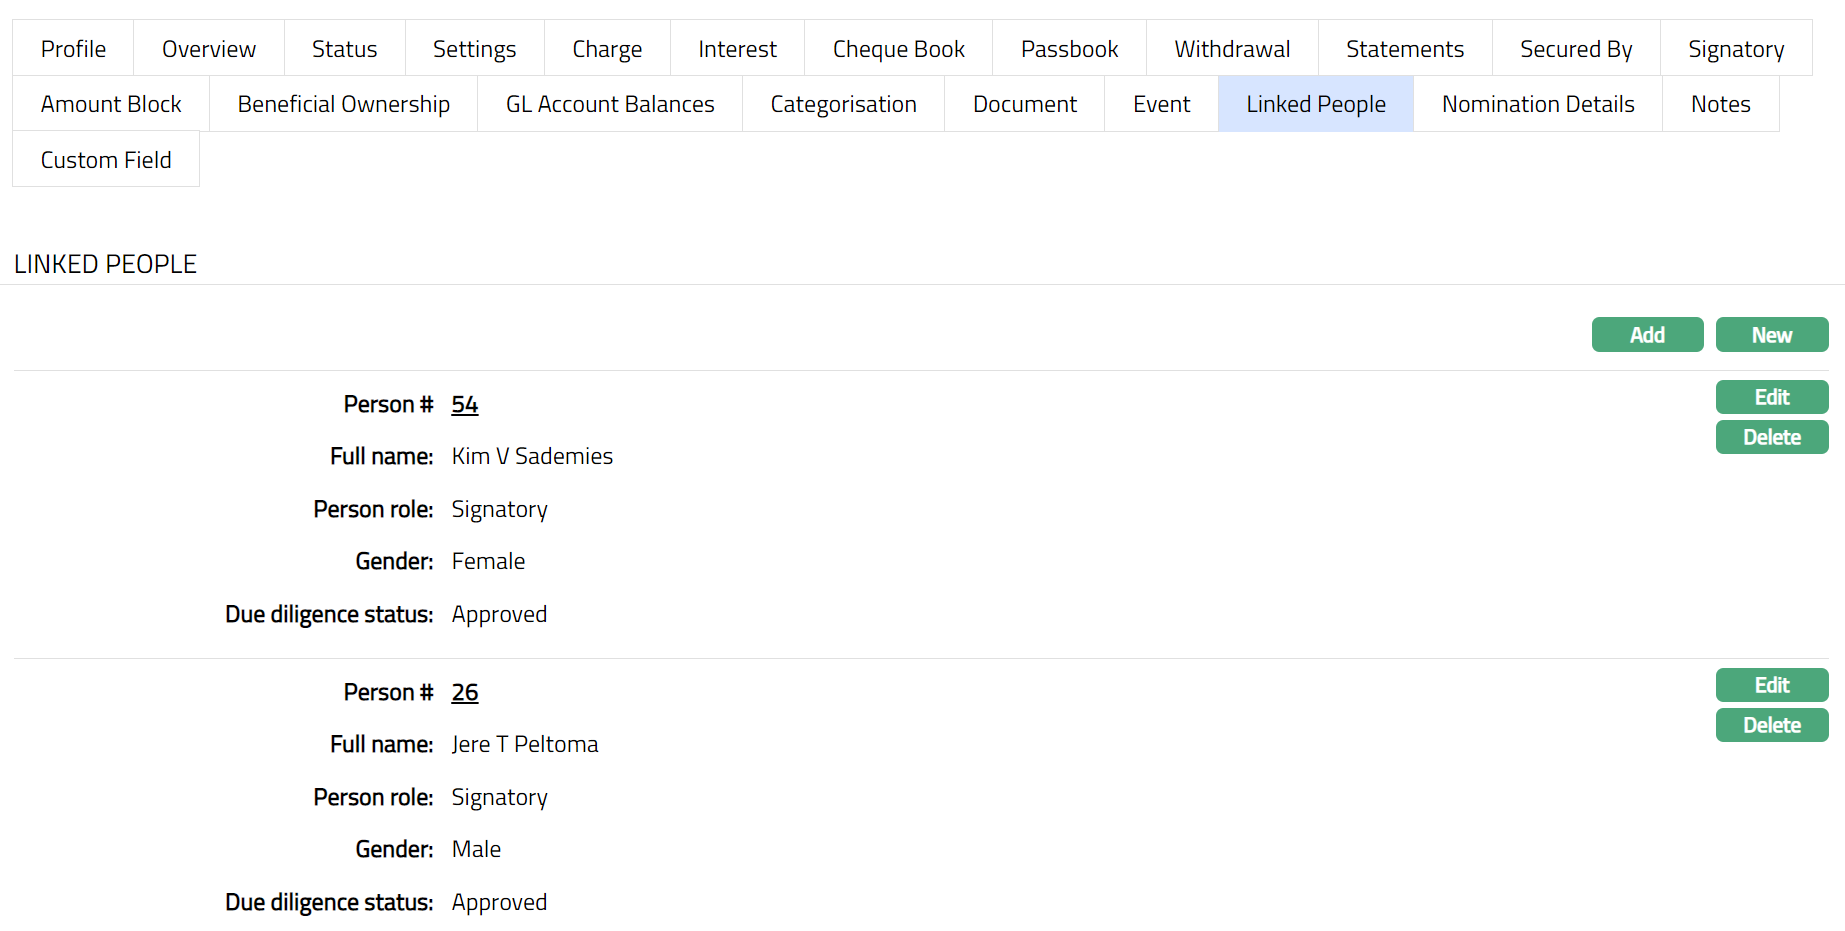Open the Profile tab
This screenshot has width=1845, height=931.
73,49
